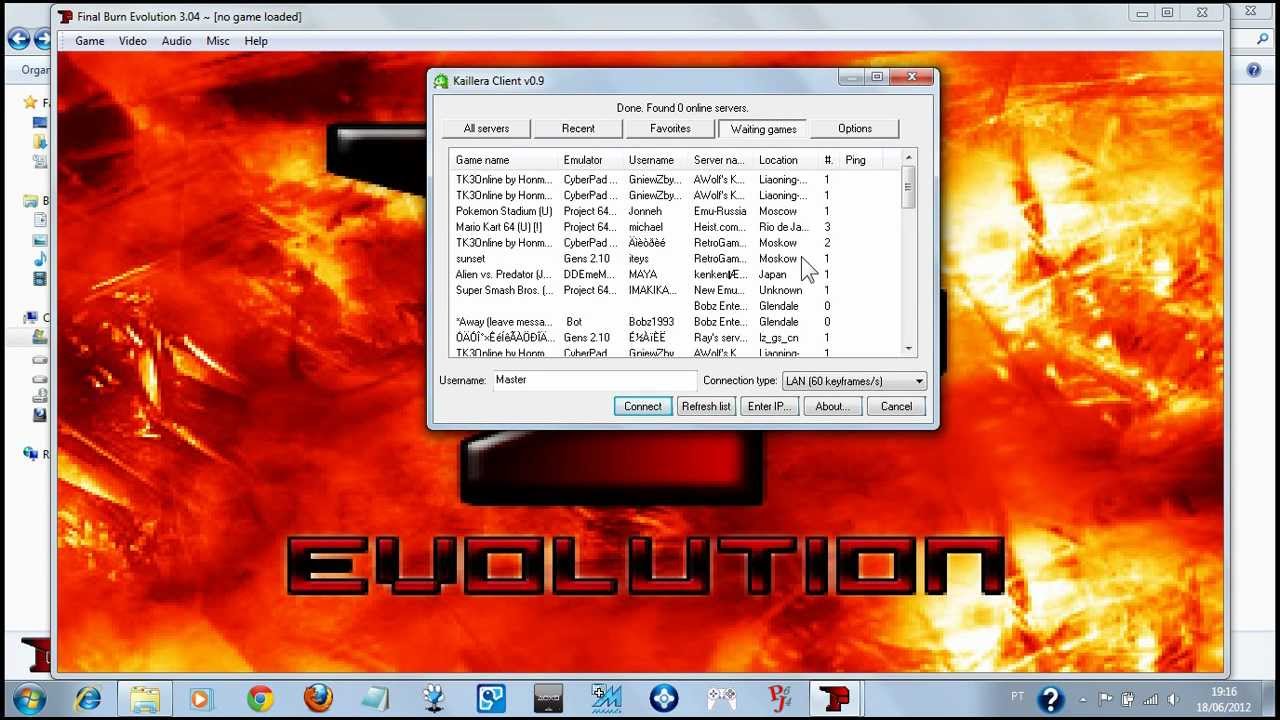
Task: Sort by the Location column header
Action: (x=785, y=160)
